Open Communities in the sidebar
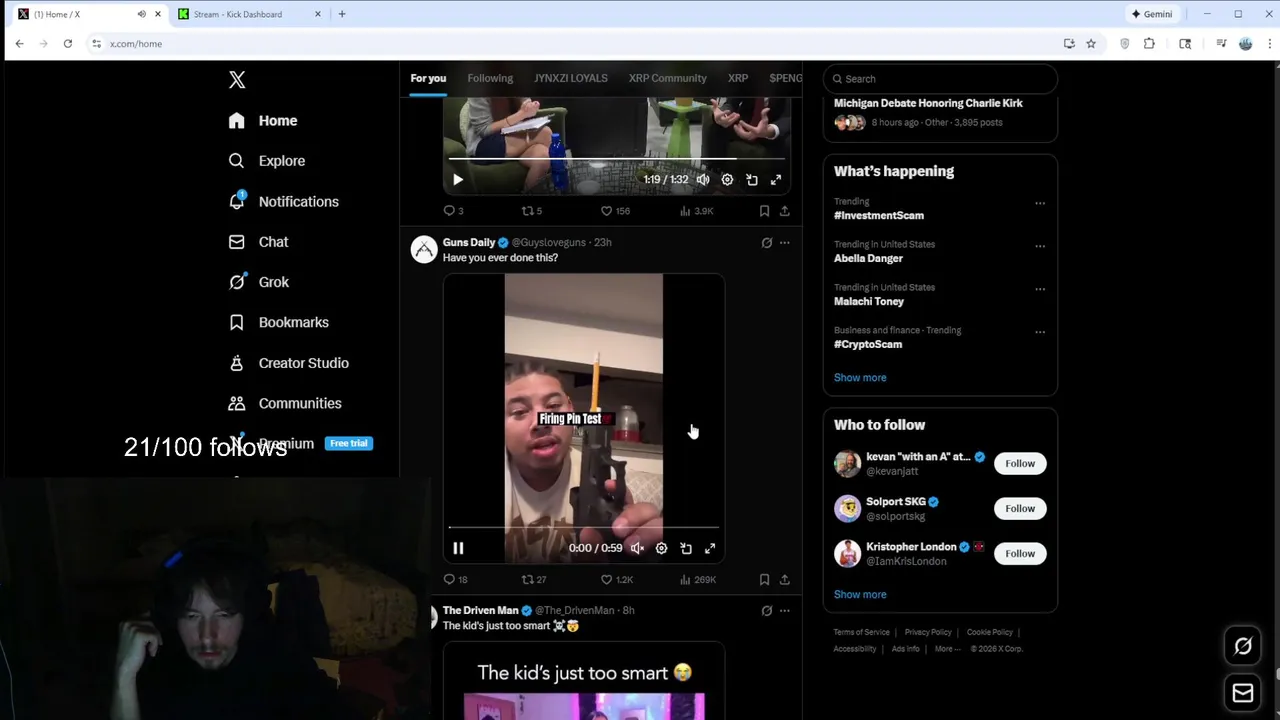1280x720 pixels. point(285,403)
